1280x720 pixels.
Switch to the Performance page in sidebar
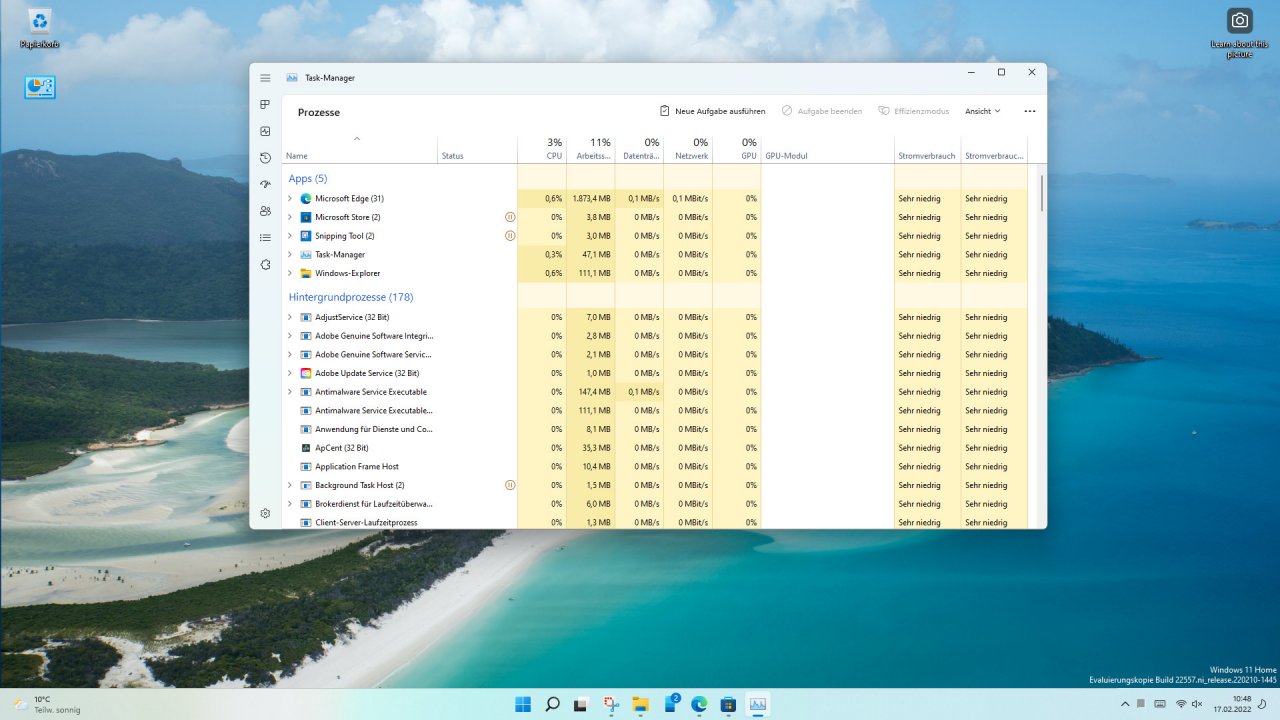(265, 131)
